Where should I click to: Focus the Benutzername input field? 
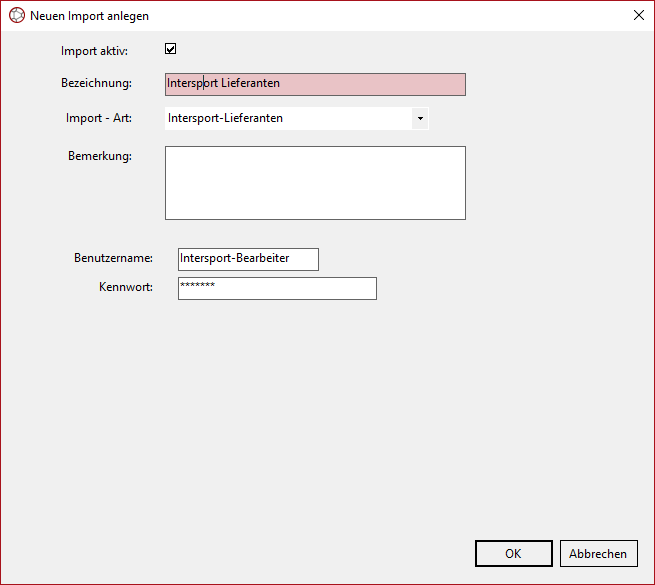pos(248,259)
